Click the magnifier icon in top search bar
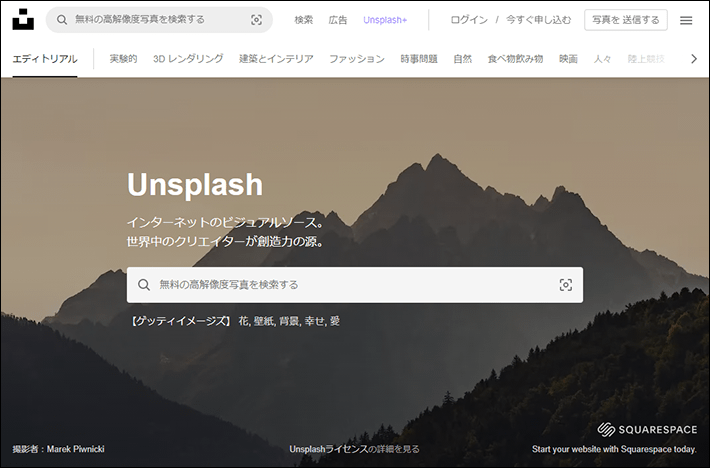Viewport: 710px width, 468px height. pos(62,20)
